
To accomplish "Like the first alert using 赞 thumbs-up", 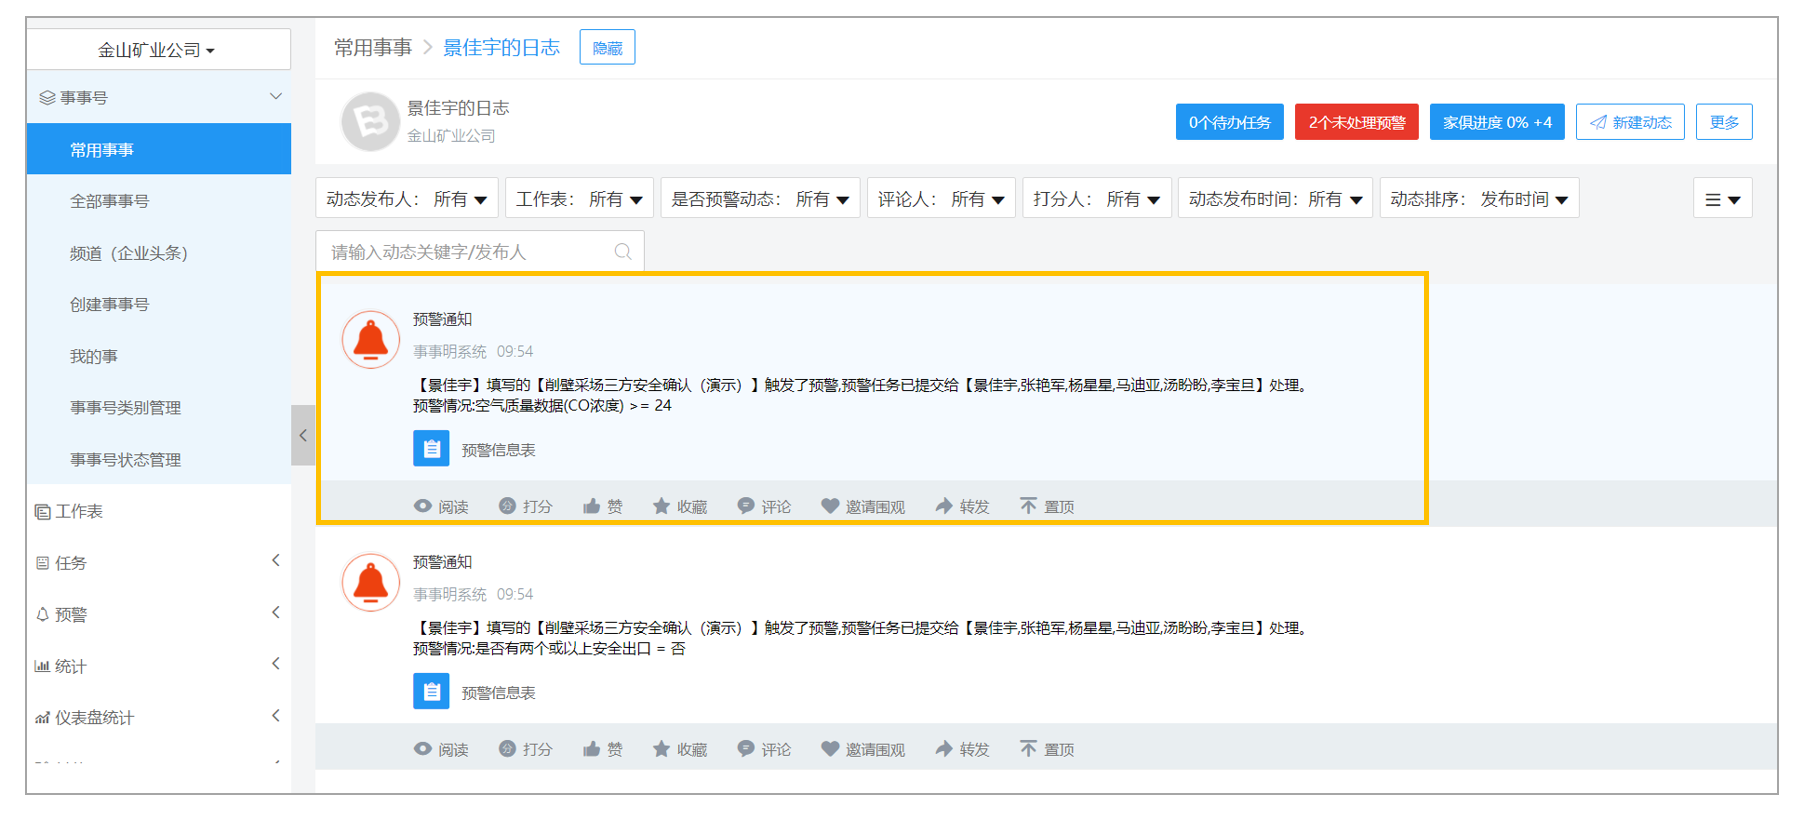I will tap(592, 506).
